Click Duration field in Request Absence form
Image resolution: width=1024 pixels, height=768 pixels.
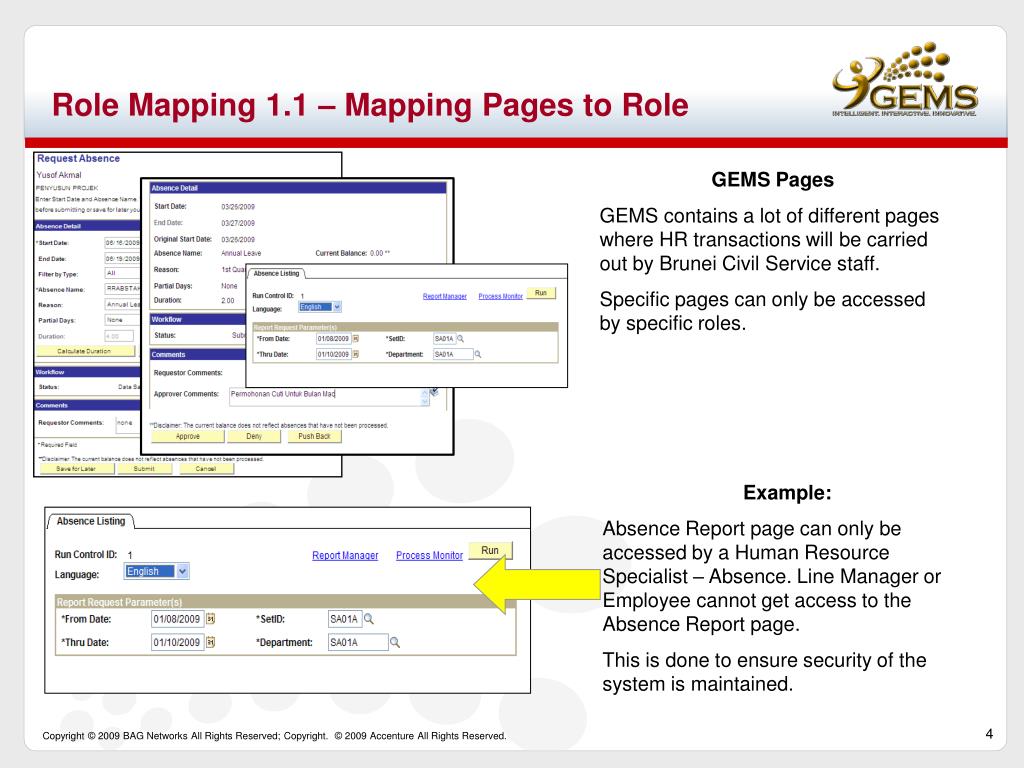click(119, 336)
